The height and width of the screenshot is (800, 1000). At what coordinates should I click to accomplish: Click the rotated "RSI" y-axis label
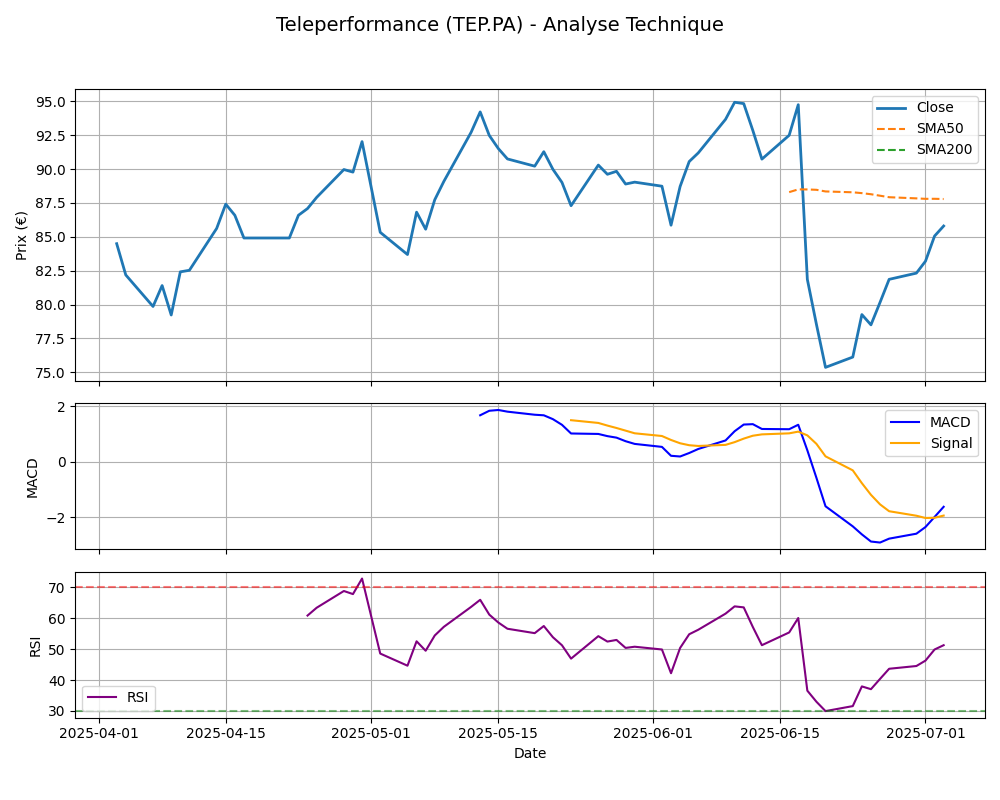pyautogui.click(x=35, y=646)
